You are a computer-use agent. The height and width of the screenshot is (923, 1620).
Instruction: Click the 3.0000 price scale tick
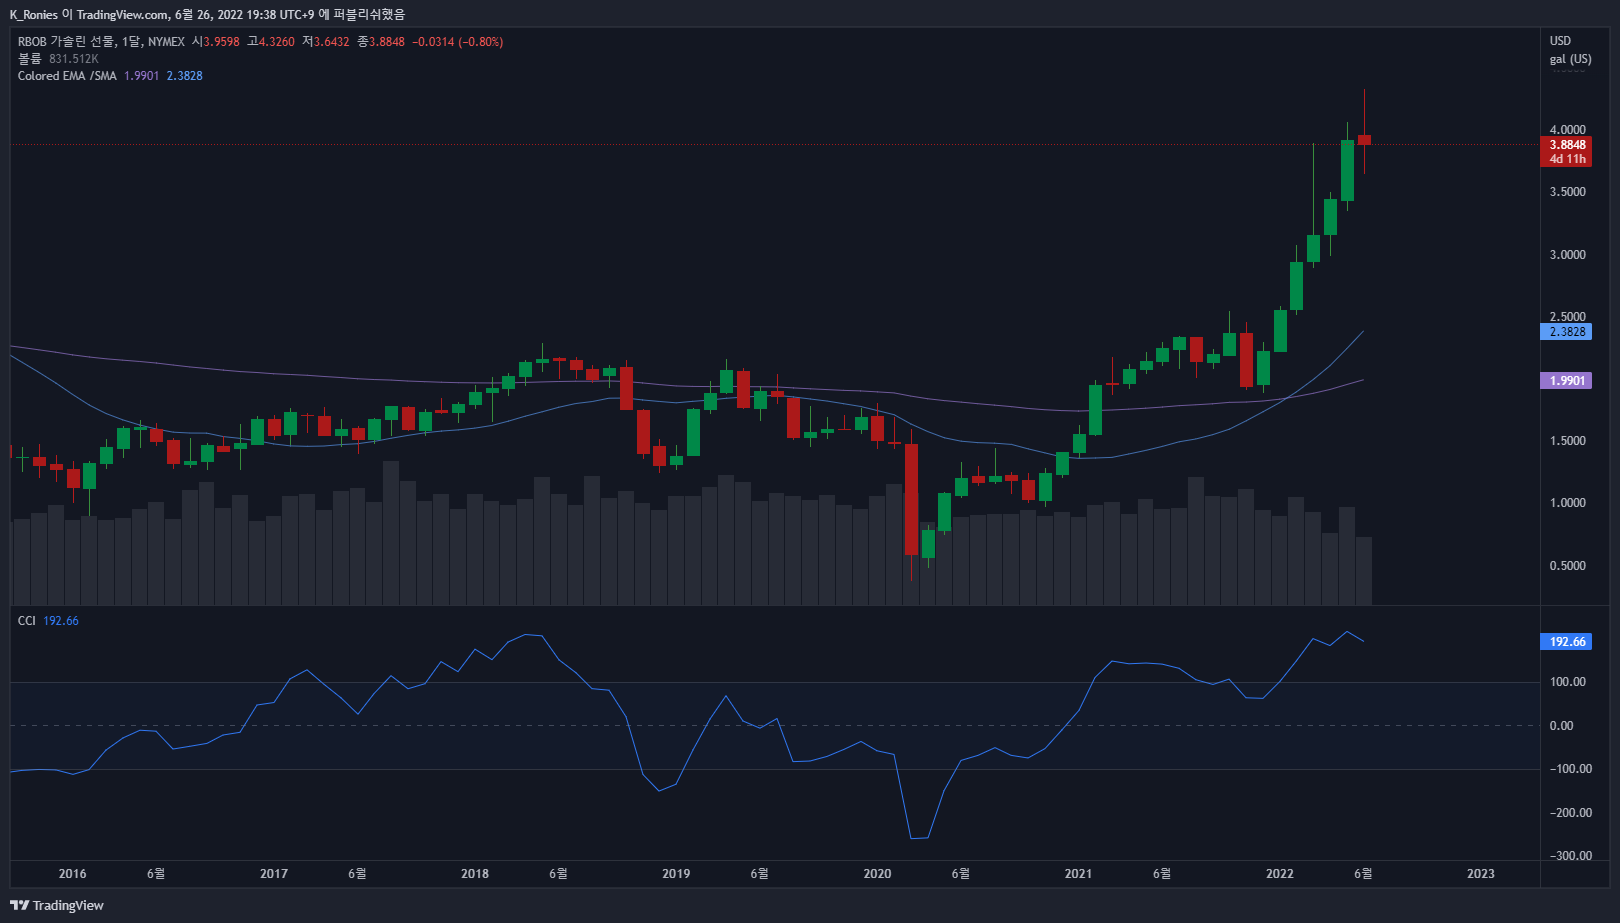click(1567, 255)
